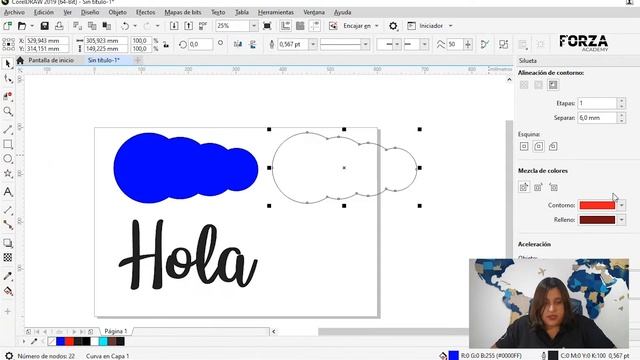Select the Freehand drawing tool
Viewport: 640px width, 360px height.
[x=8, y=129]
